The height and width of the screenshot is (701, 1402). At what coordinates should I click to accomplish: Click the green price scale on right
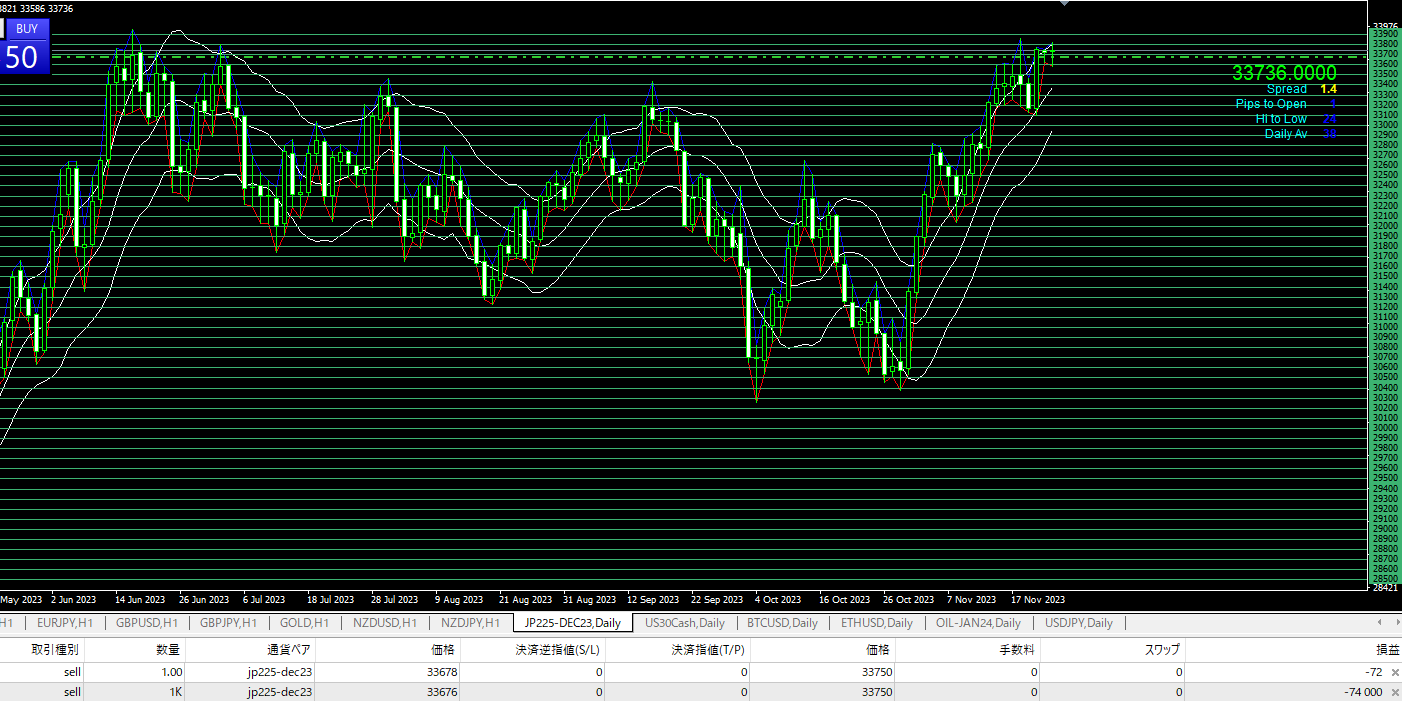click(x=1384, y=300)
